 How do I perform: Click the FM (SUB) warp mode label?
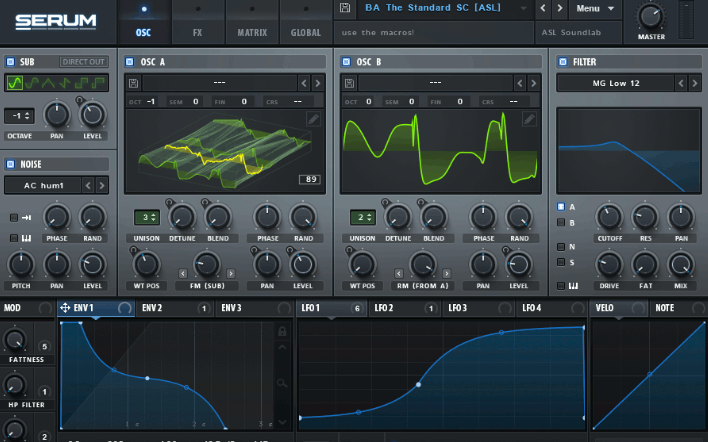pos(207,286)
